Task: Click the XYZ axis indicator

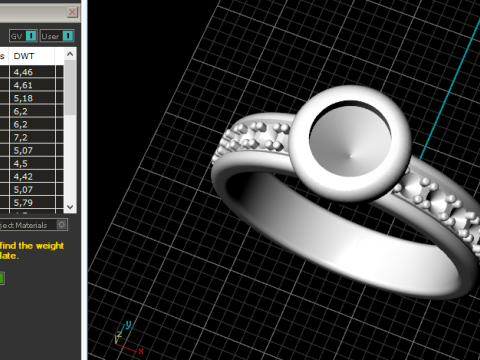Action: (129, 337)
